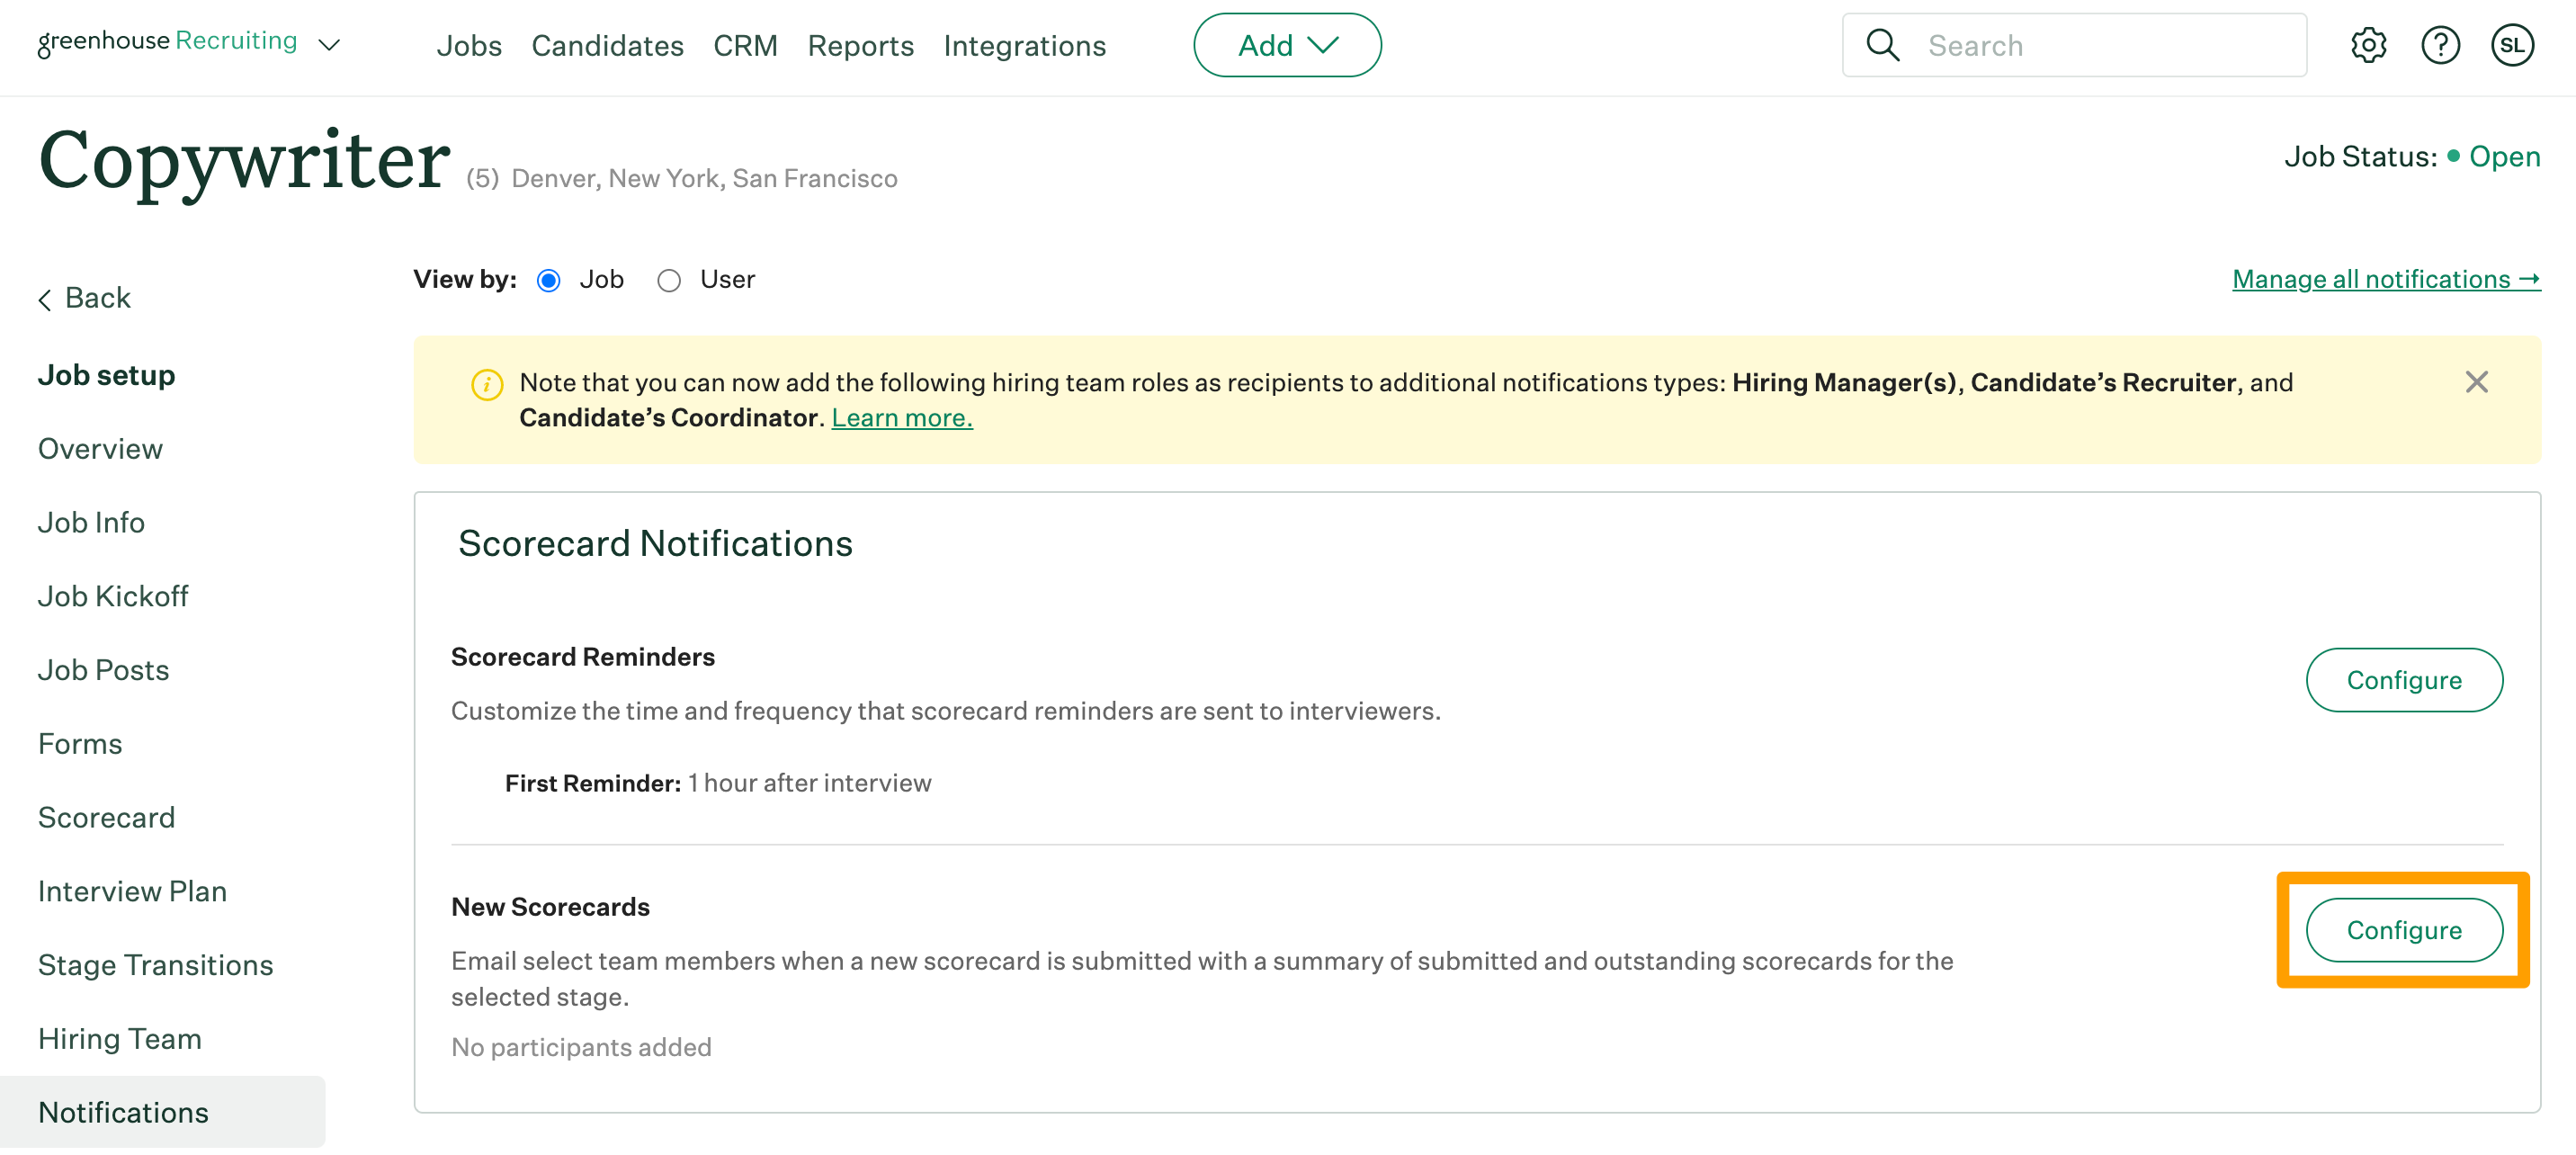Open Stage Transitions in the sidebar
The width and height of the screenshot is (2576, 1155).
[x=155, y=965]
